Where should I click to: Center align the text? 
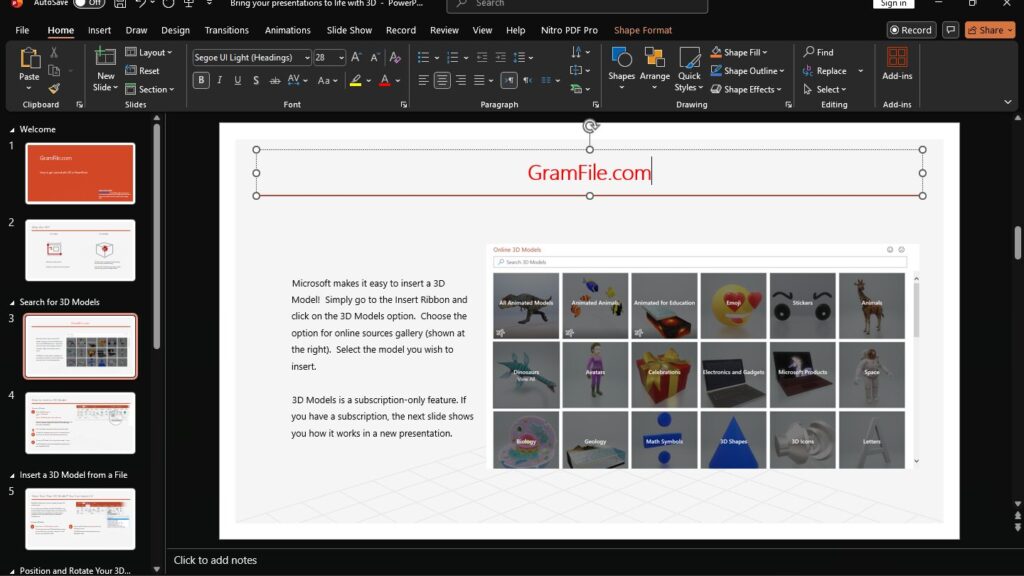(440, 80)
